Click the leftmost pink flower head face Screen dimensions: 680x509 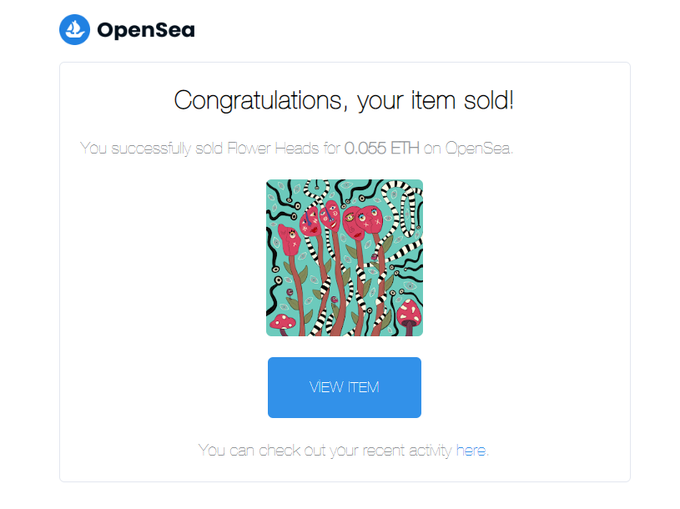click(289, 239)
